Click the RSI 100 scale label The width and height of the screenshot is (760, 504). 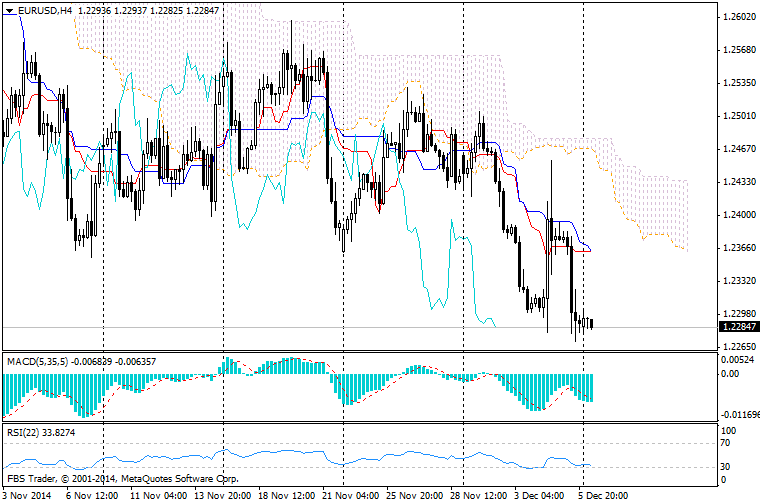pos(729,430)
